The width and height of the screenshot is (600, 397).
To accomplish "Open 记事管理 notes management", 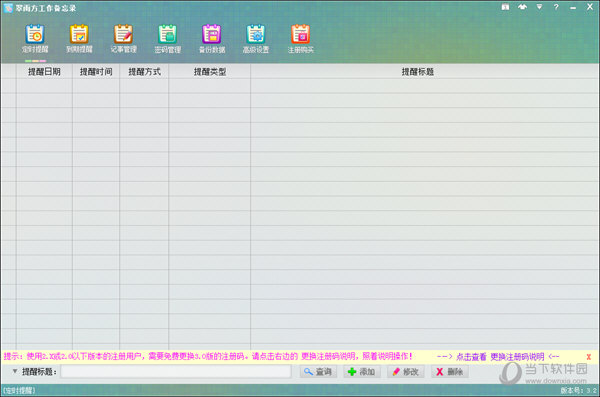I will click(123, 39).
